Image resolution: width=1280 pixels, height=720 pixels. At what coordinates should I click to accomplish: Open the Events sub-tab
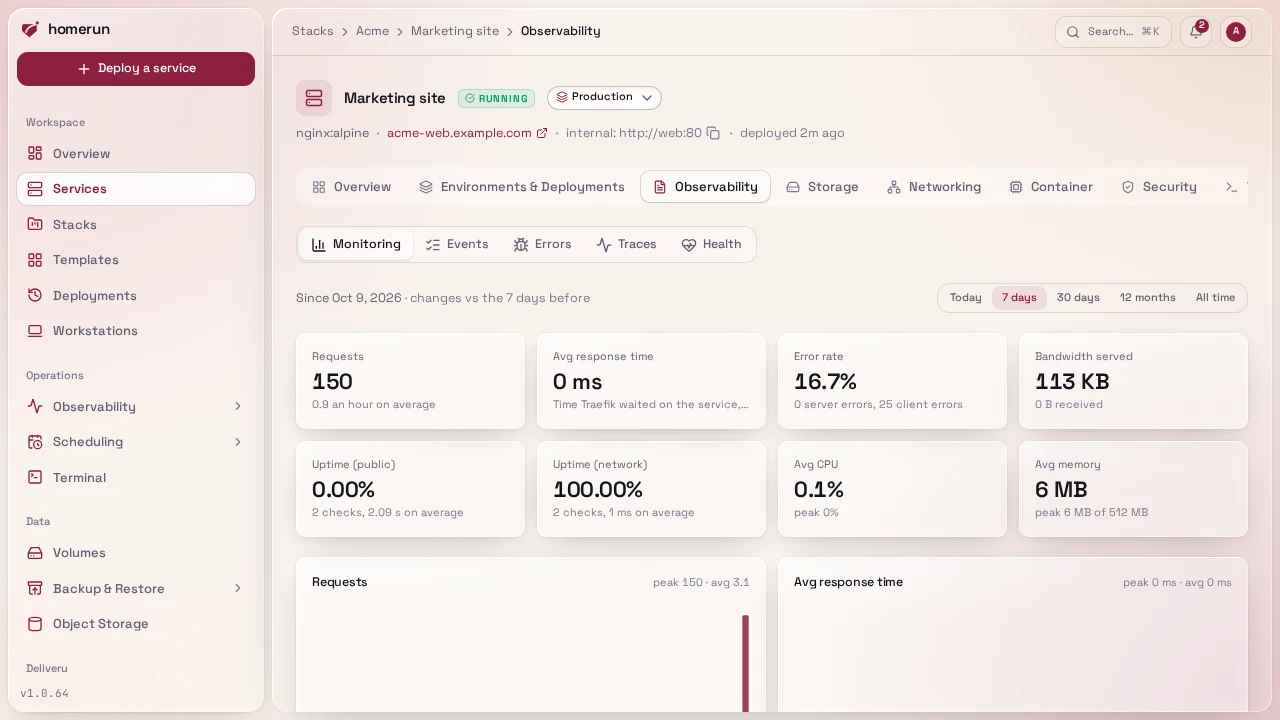(x=457, y=245)
